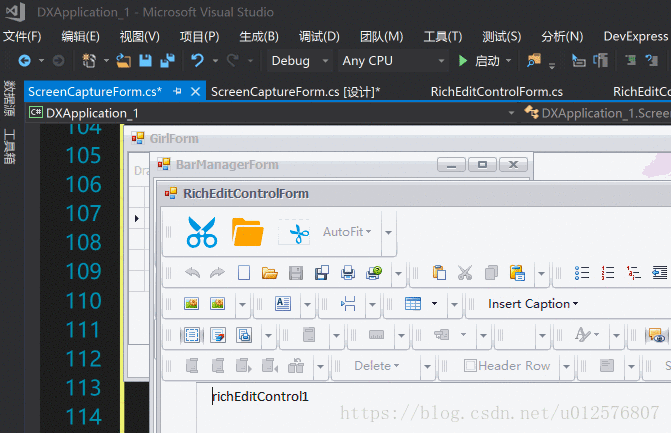The width and height of the screenshot is (671, 433).
Task: Pin the ScreenCaptureForm.cs tab
Action: coord(177,91)
